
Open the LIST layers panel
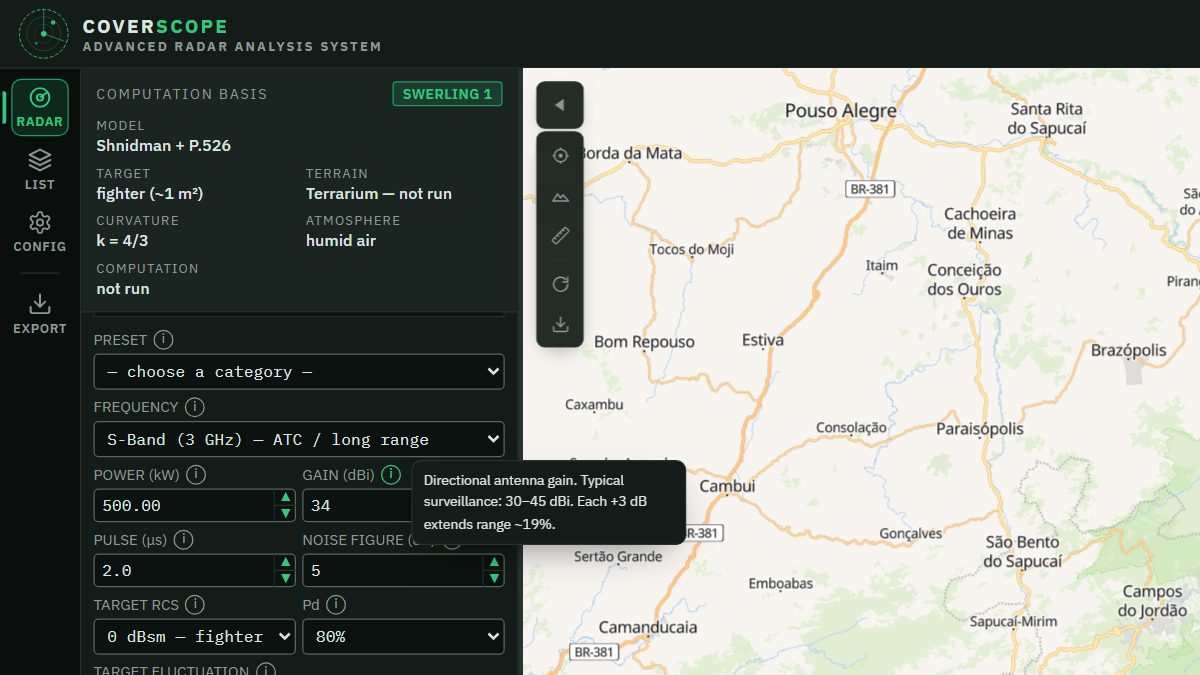[x=40, y=170]
